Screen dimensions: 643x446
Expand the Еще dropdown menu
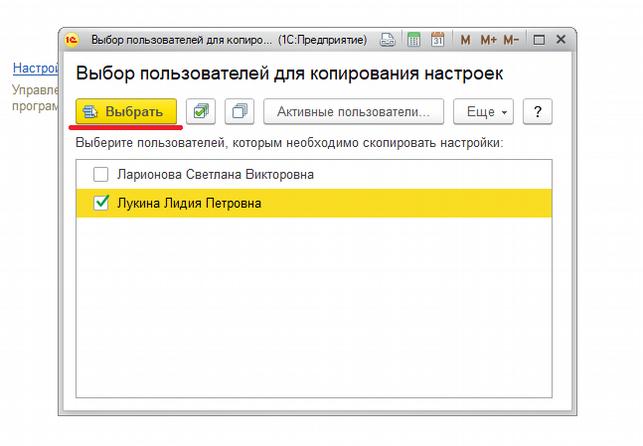coord(483,112)
